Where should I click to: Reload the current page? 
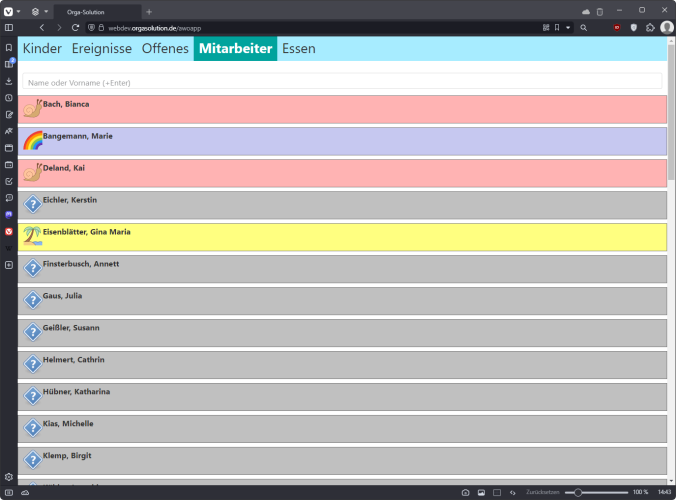tap(75, 28)
